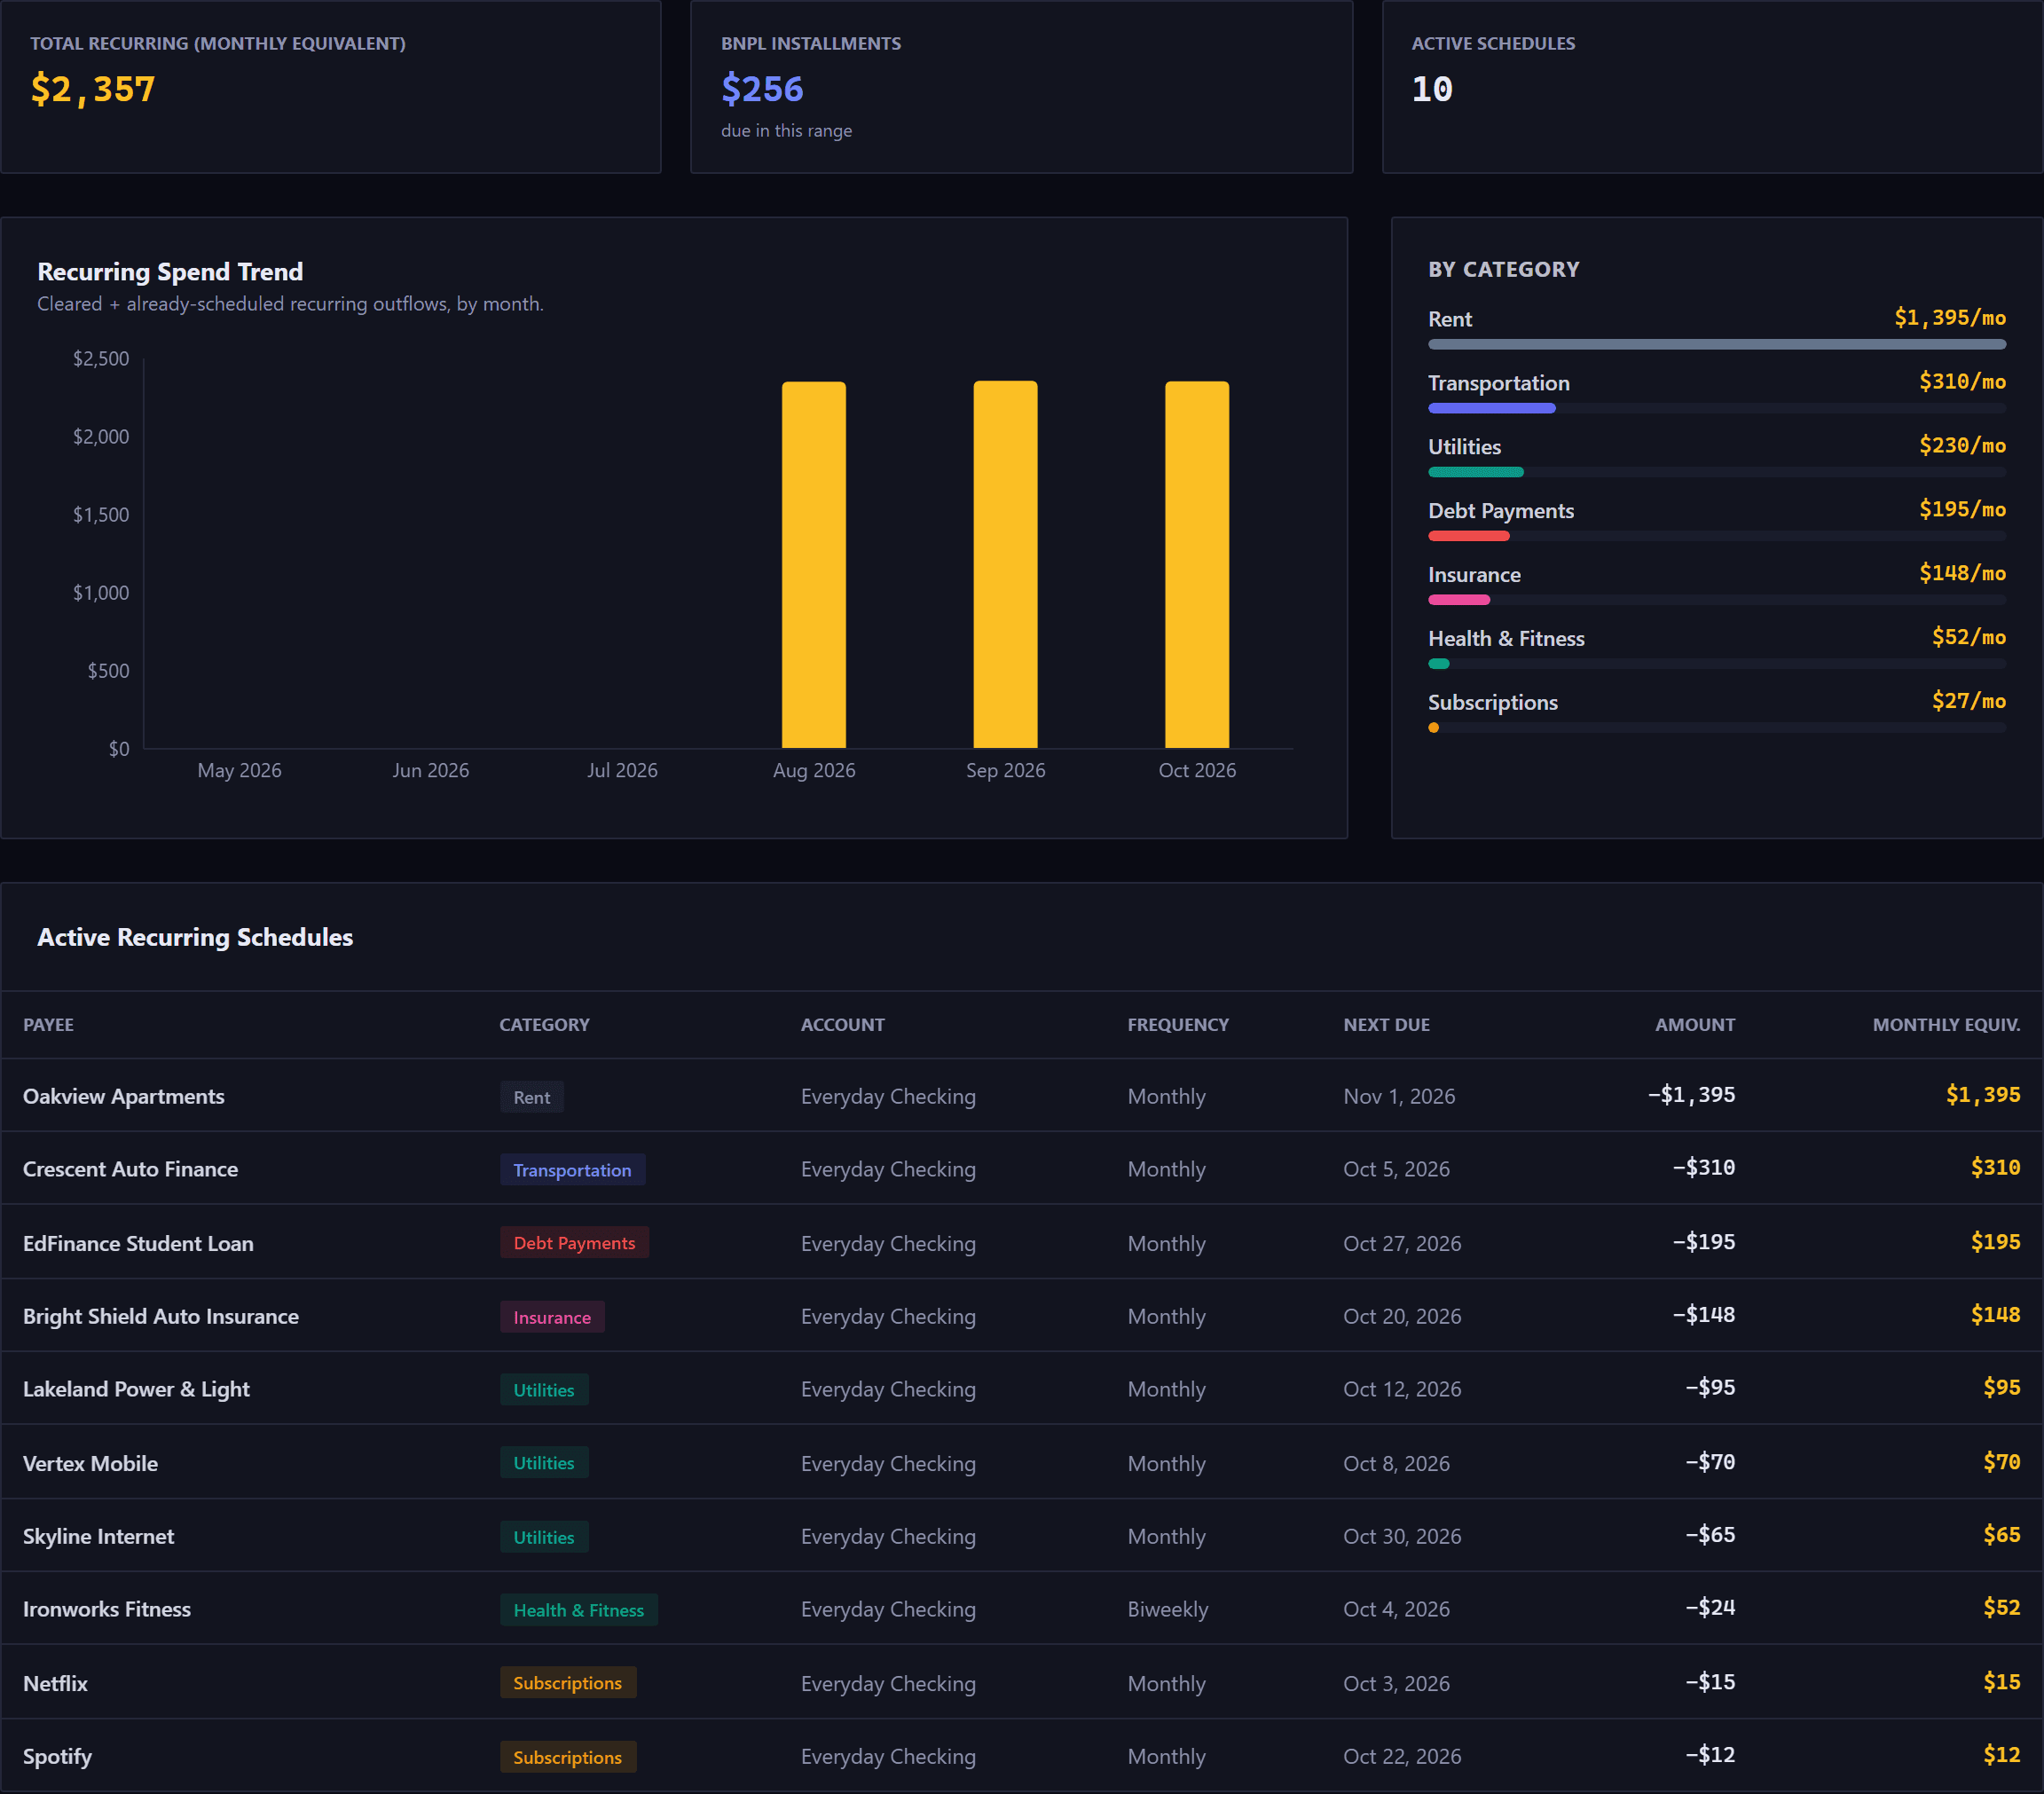This screenshot has height=1794, width=2044.
Task: Click Transportation tag for Crescent Auto Finance
Action: click(572, 1170)
